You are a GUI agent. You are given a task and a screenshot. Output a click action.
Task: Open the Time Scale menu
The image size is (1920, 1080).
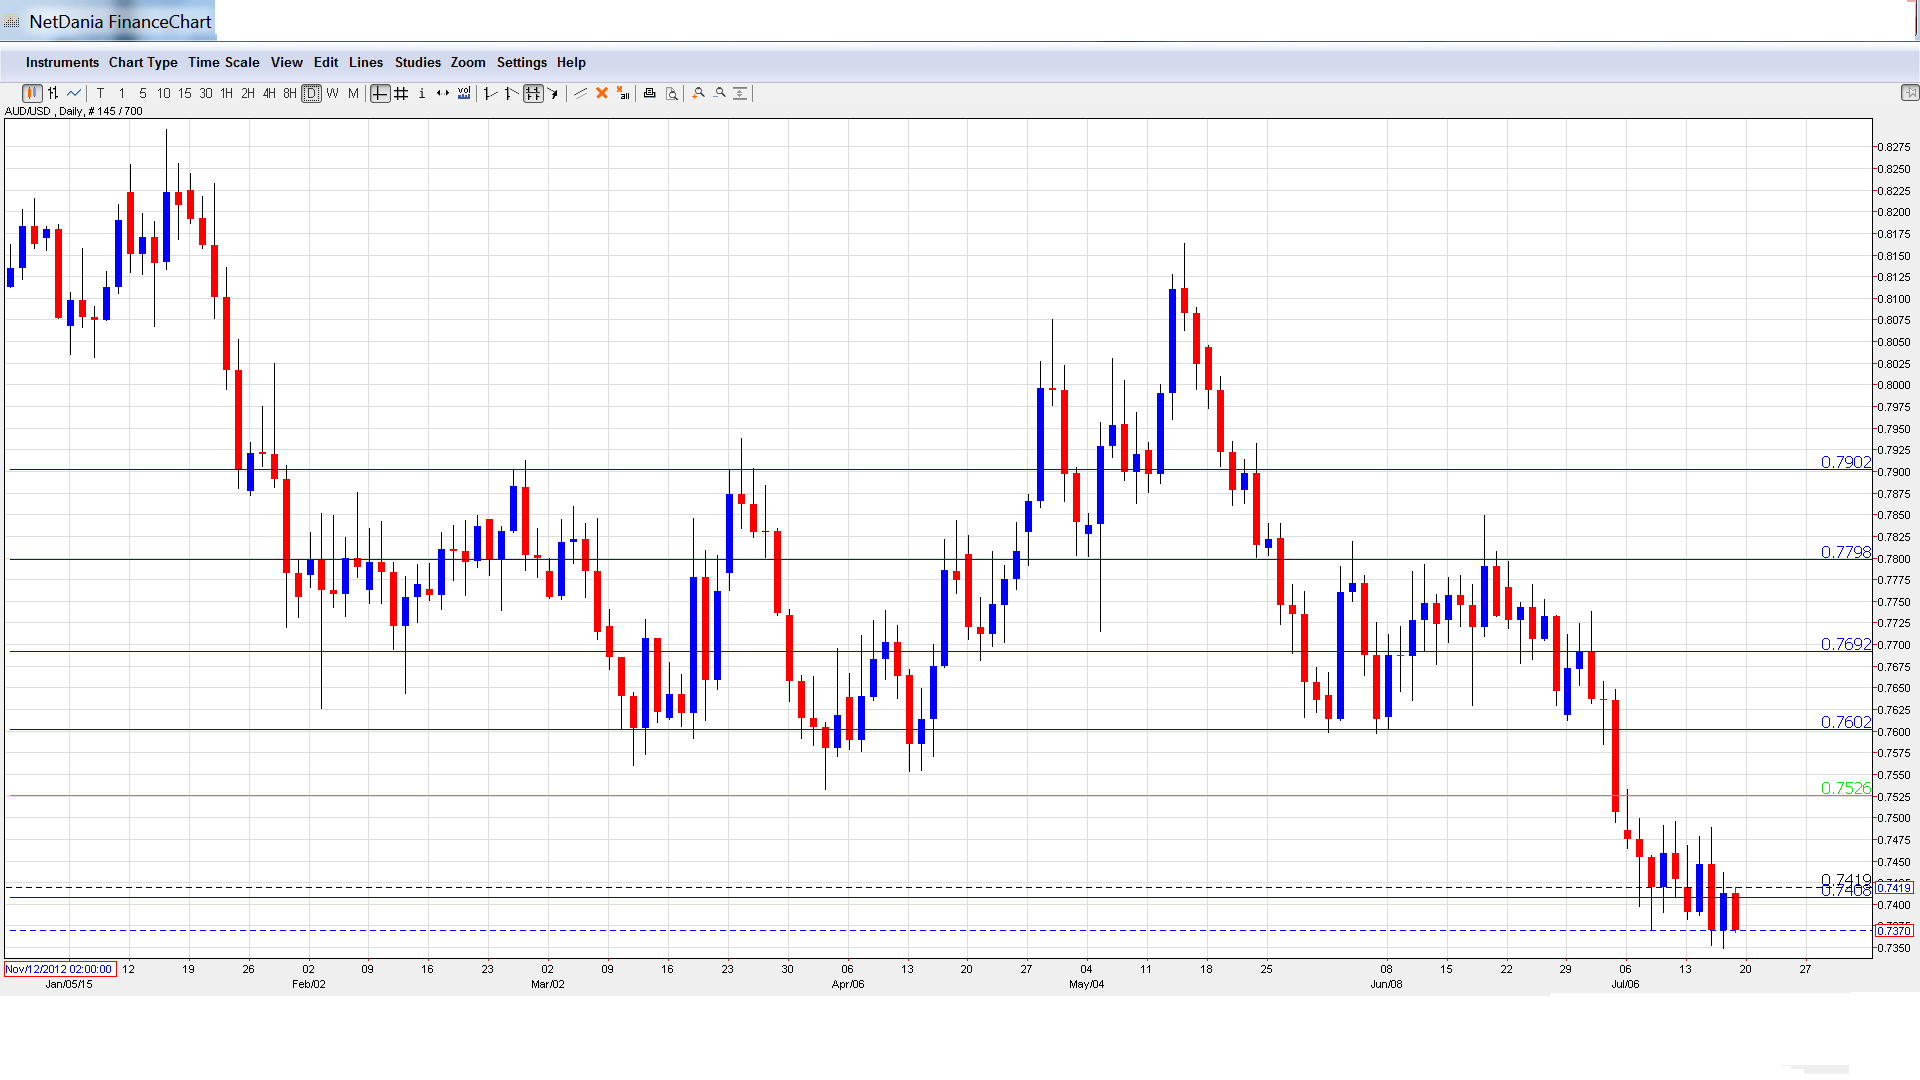(223, 62)
